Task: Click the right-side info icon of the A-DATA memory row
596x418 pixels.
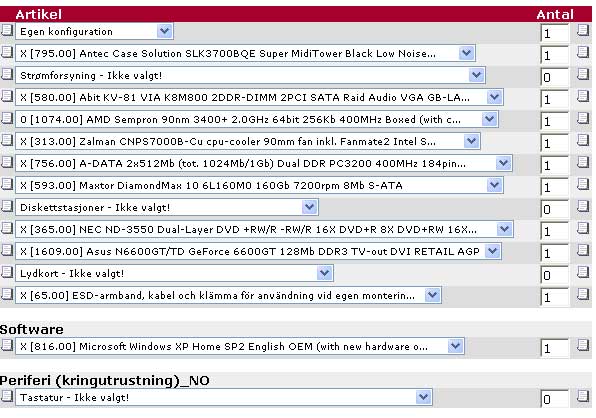Action: (x=583, y=162)
